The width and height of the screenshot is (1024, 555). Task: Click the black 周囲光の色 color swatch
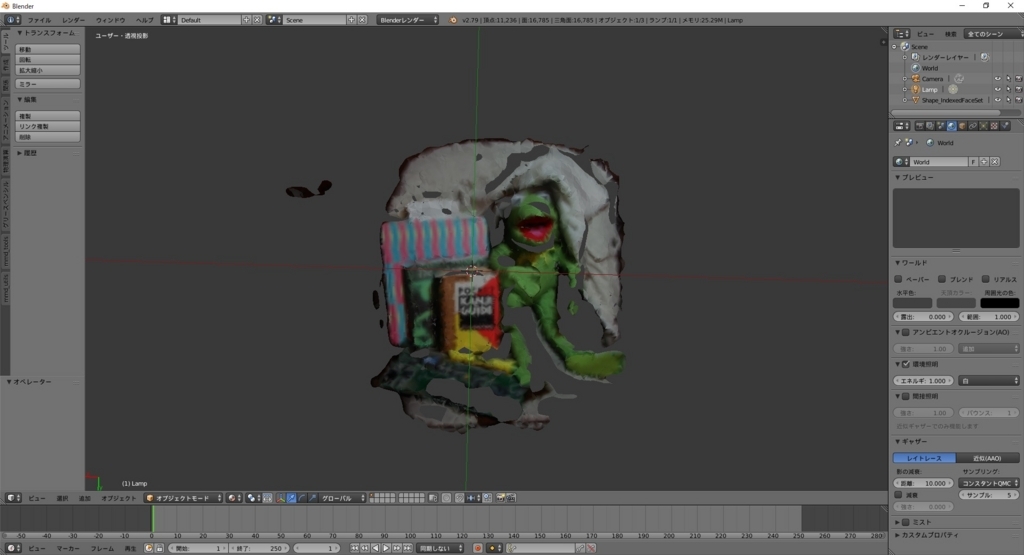pos(1000,303)
